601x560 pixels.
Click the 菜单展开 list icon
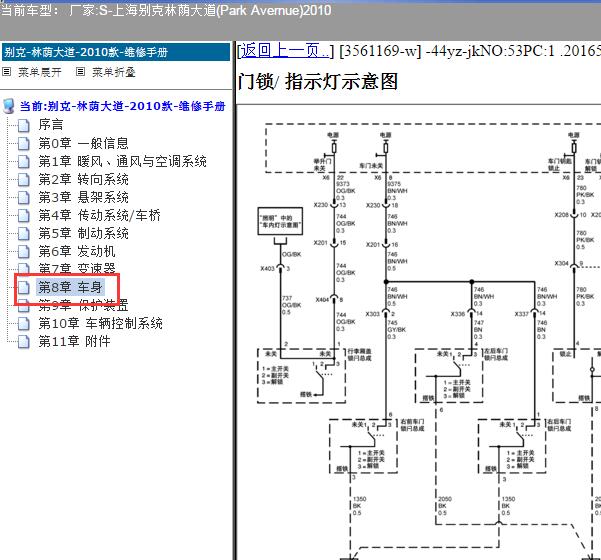pyautogui.click(x=7, y=71)
